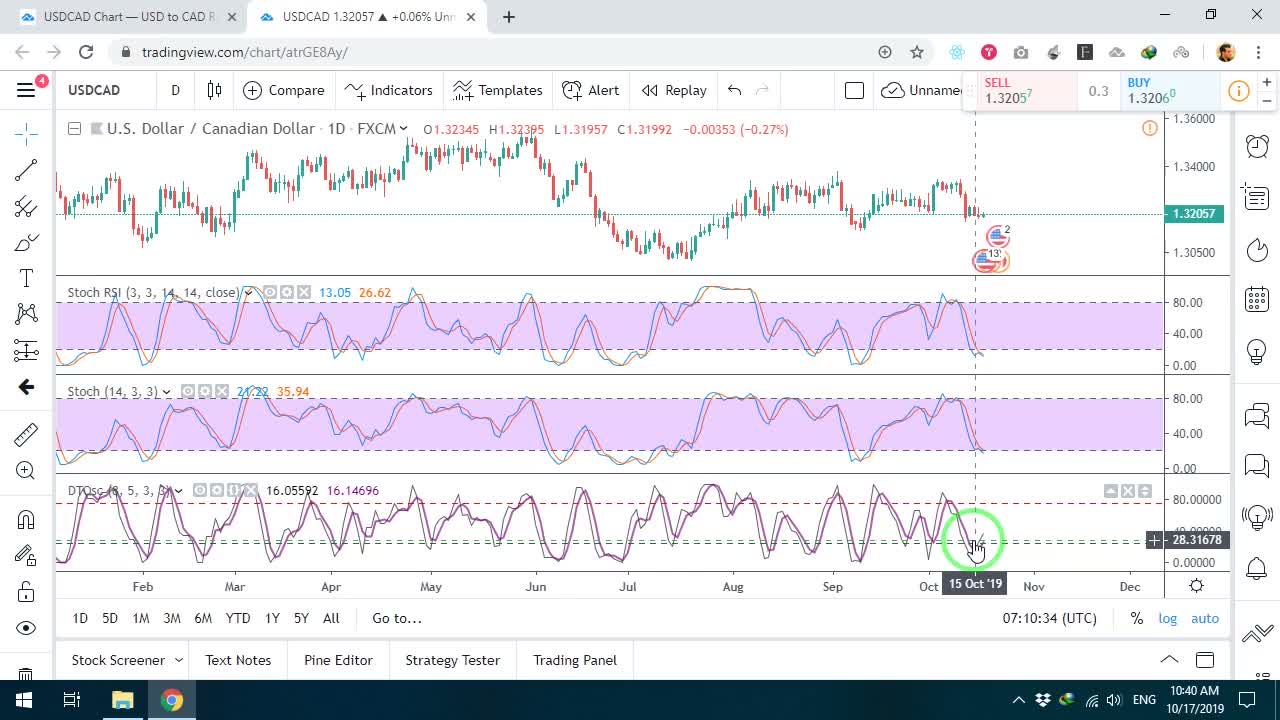Toggle log scale on price axis
This screenshot has height=720, width=1280.
[x=1168, y=618]
